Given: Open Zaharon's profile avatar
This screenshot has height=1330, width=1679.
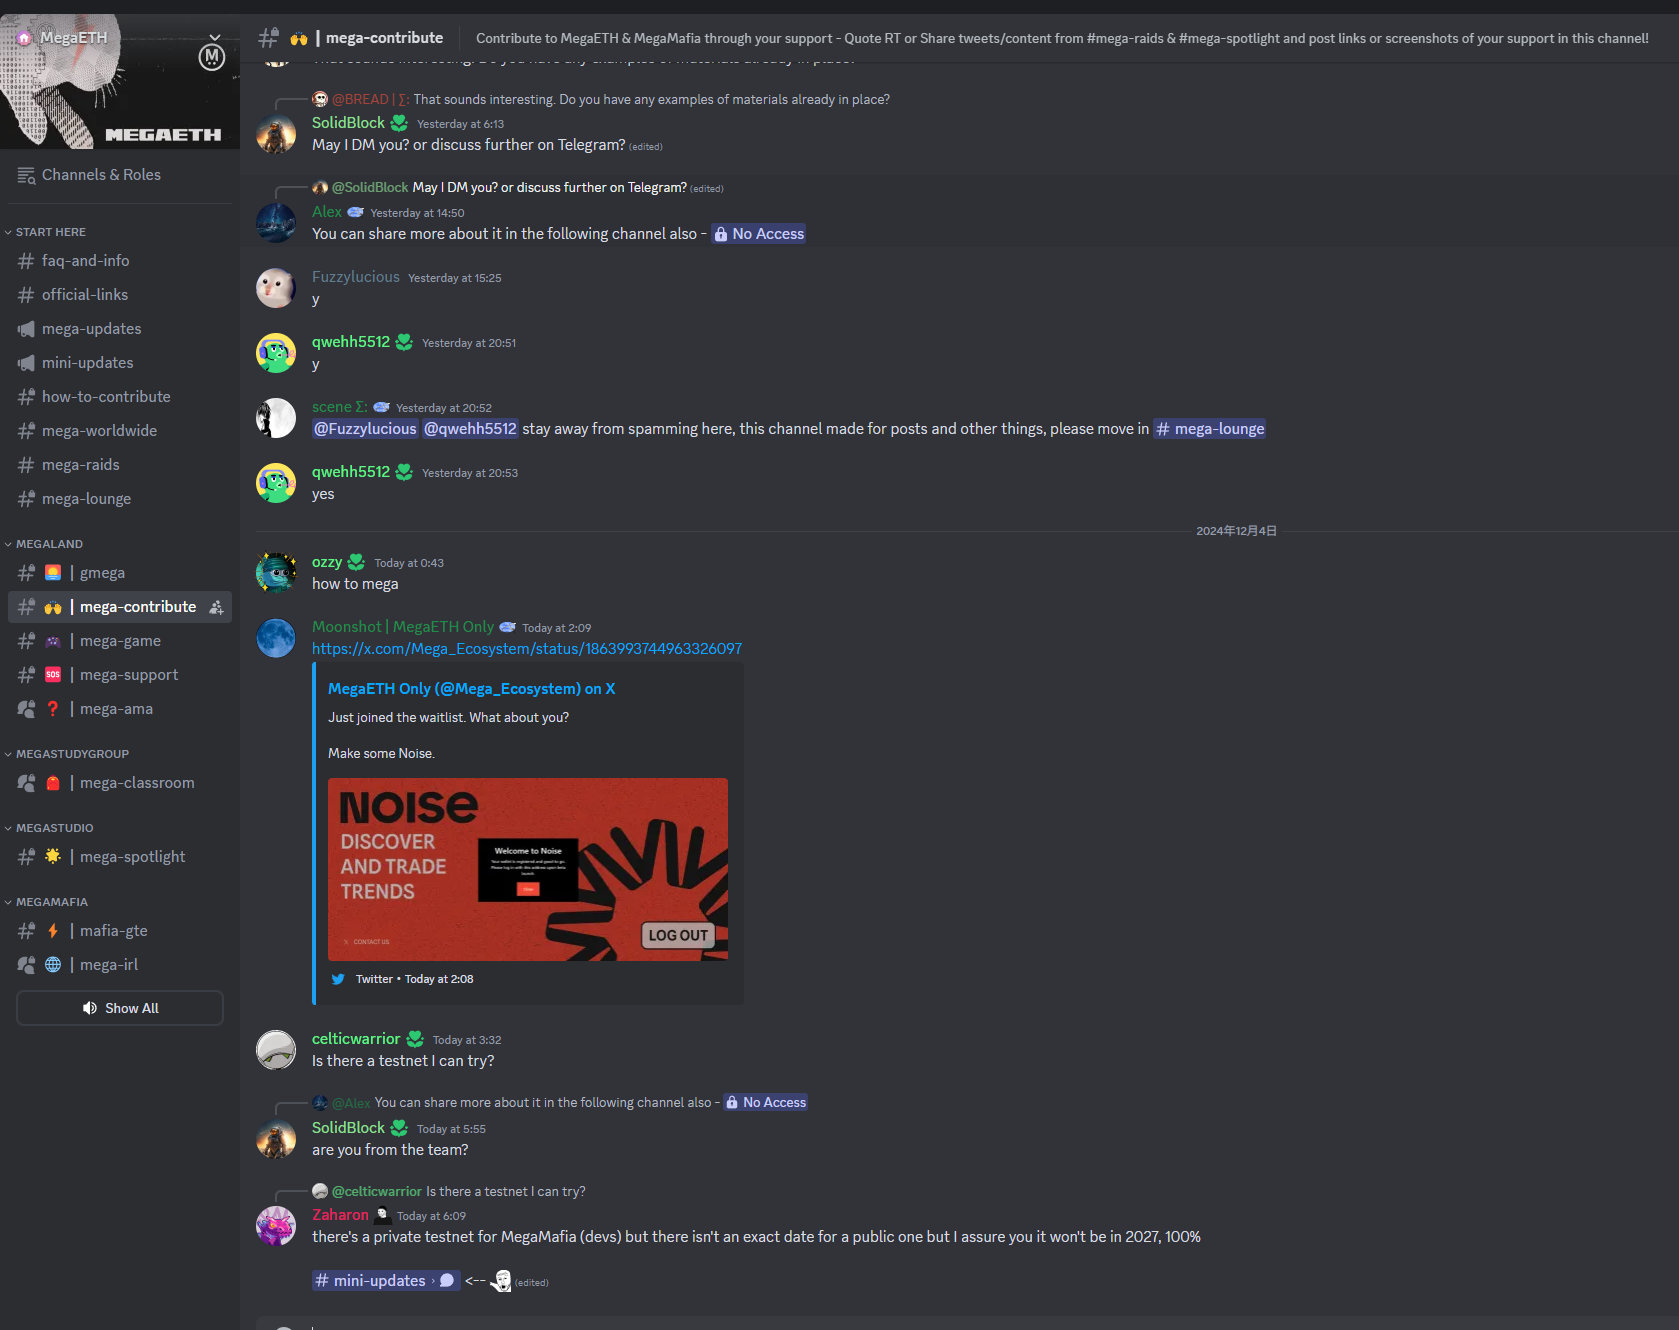Looking at the screenshot, I should coord(276,1226).
